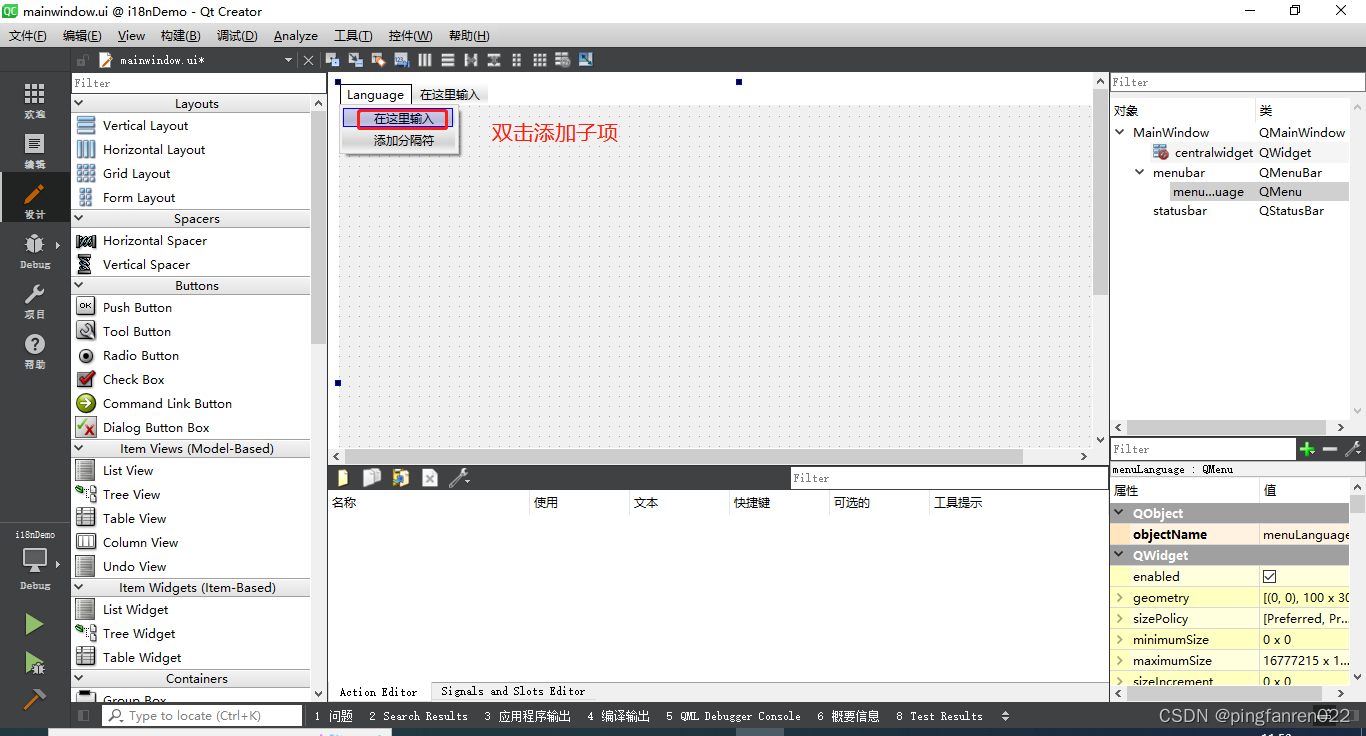Start debugging with the run-debug icon
Image resolution: width=1366 pixels, height=736 pixels.
click(34, 662)
